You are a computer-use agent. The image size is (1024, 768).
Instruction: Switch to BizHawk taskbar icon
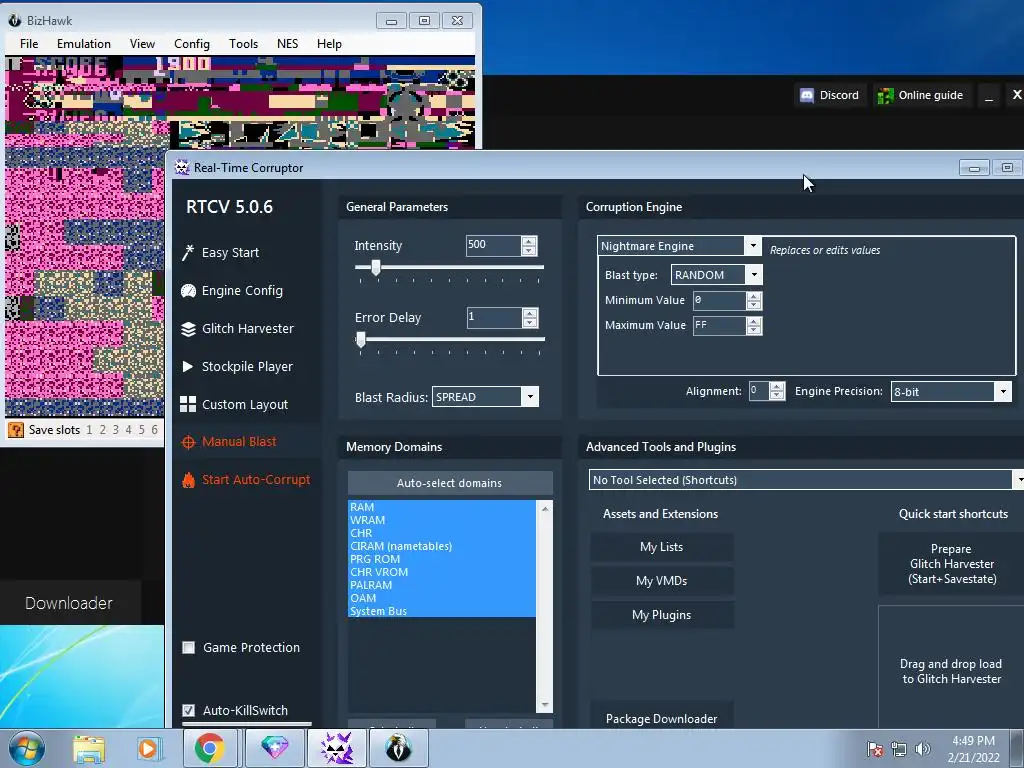pos(398,748)
